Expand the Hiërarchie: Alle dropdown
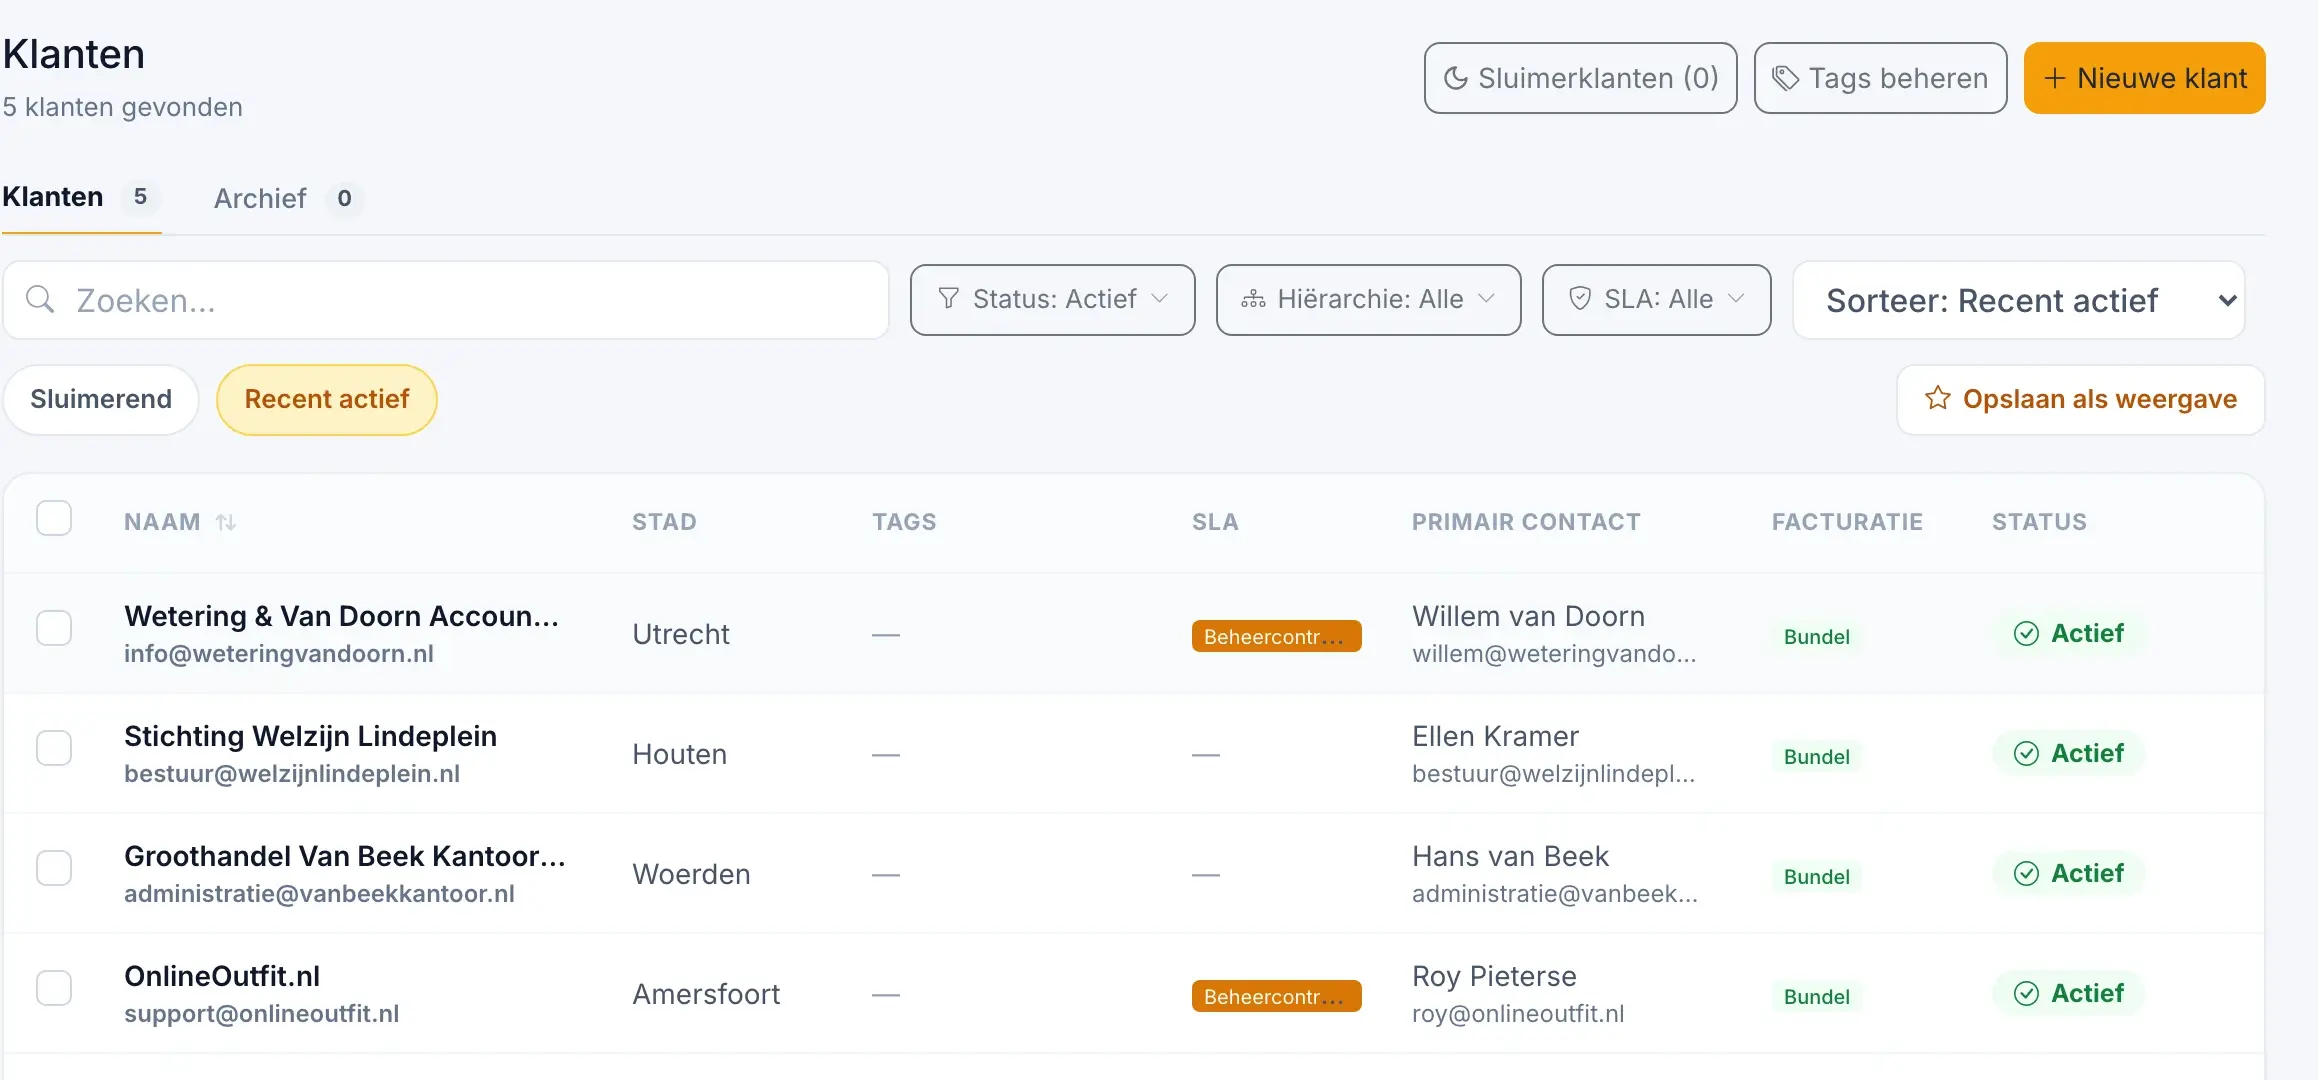2318x1080 pixels. click(1368, 300)
